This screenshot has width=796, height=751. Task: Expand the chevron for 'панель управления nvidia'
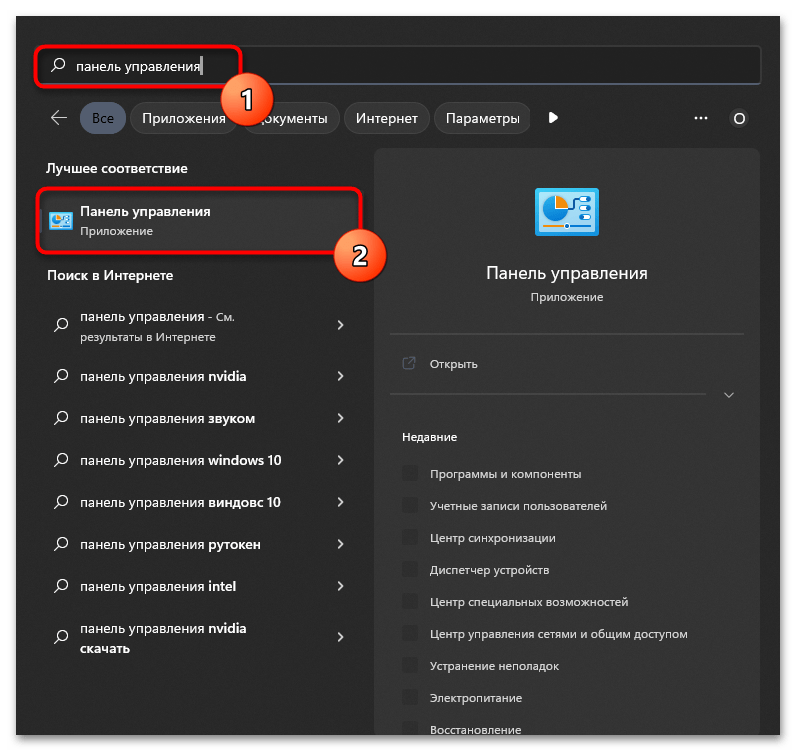pyautogui.click(x=341, y=376)
